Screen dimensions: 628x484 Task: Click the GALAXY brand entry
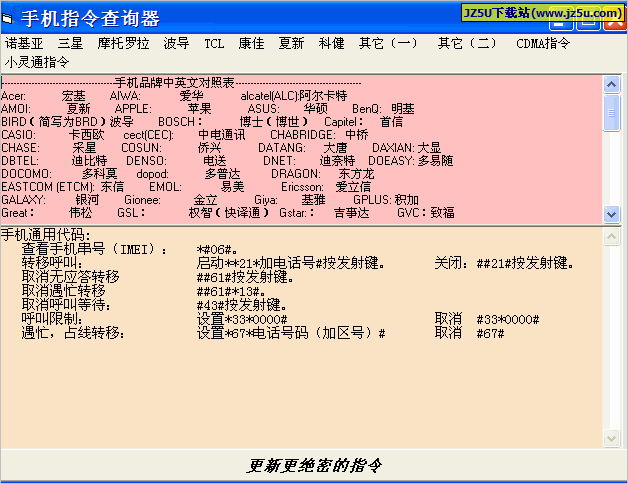pos(50,200)
